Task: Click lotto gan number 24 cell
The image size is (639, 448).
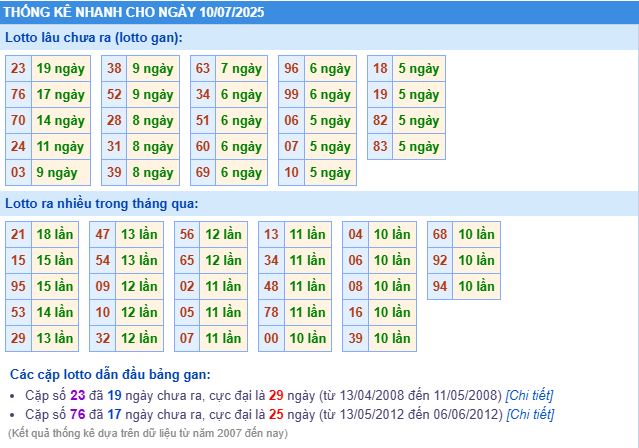Action: (18, 146)
